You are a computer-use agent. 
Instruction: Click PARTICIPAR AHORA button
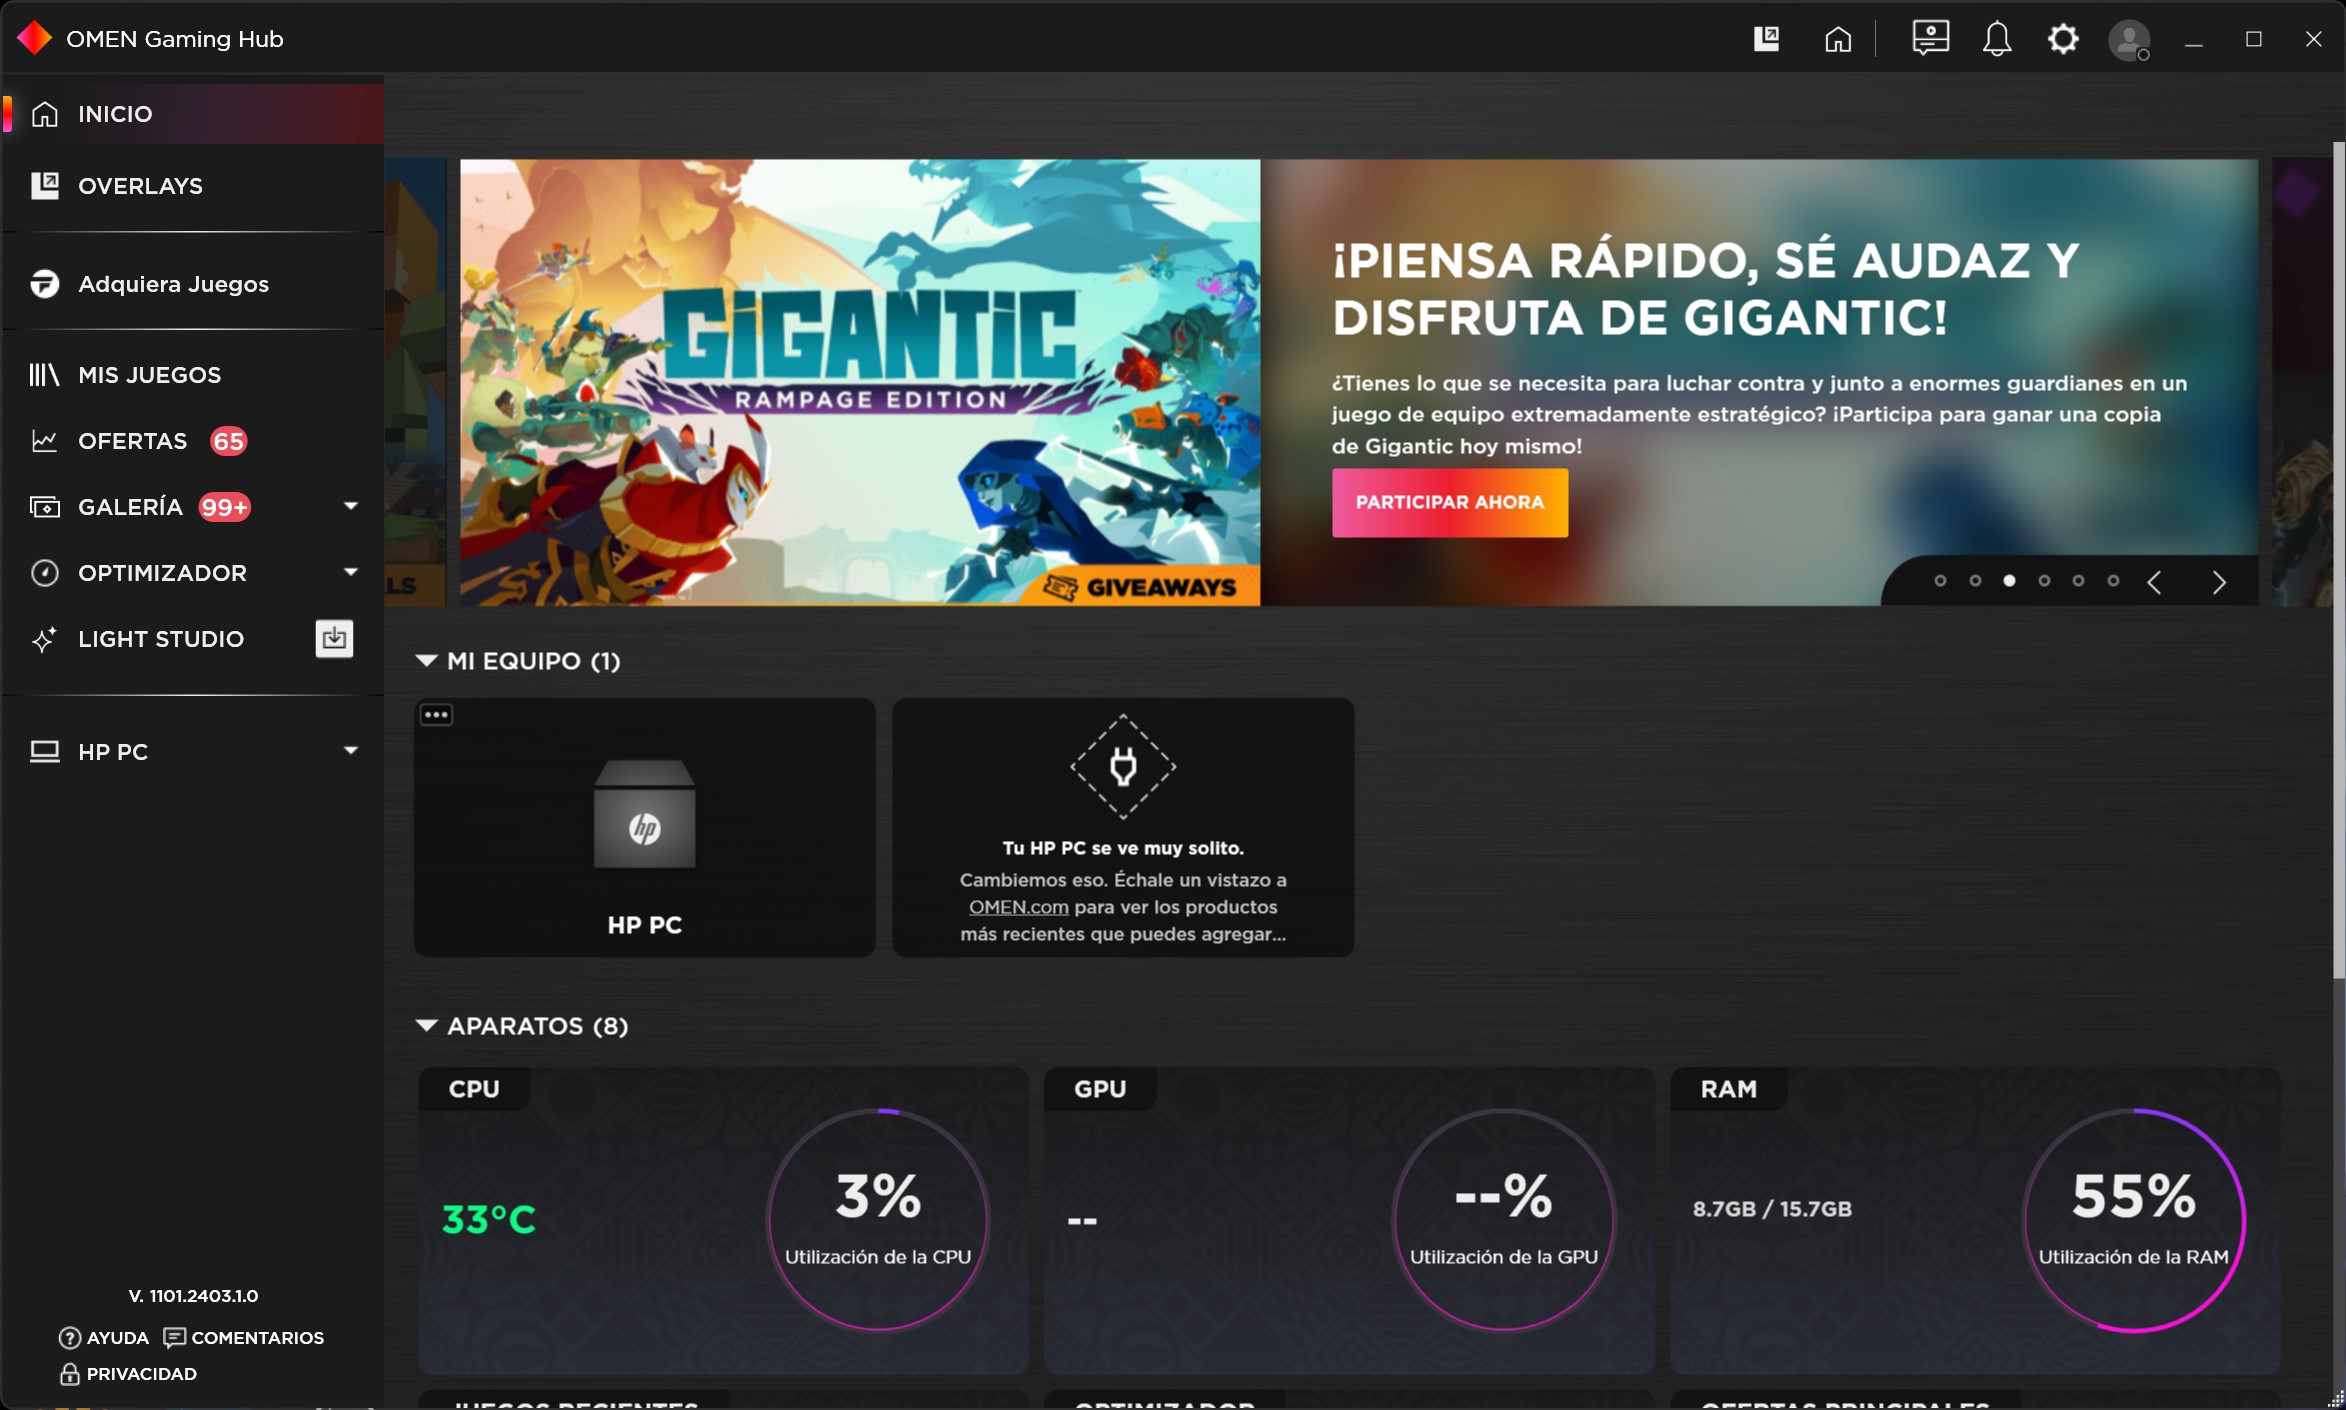point(1449,502)
